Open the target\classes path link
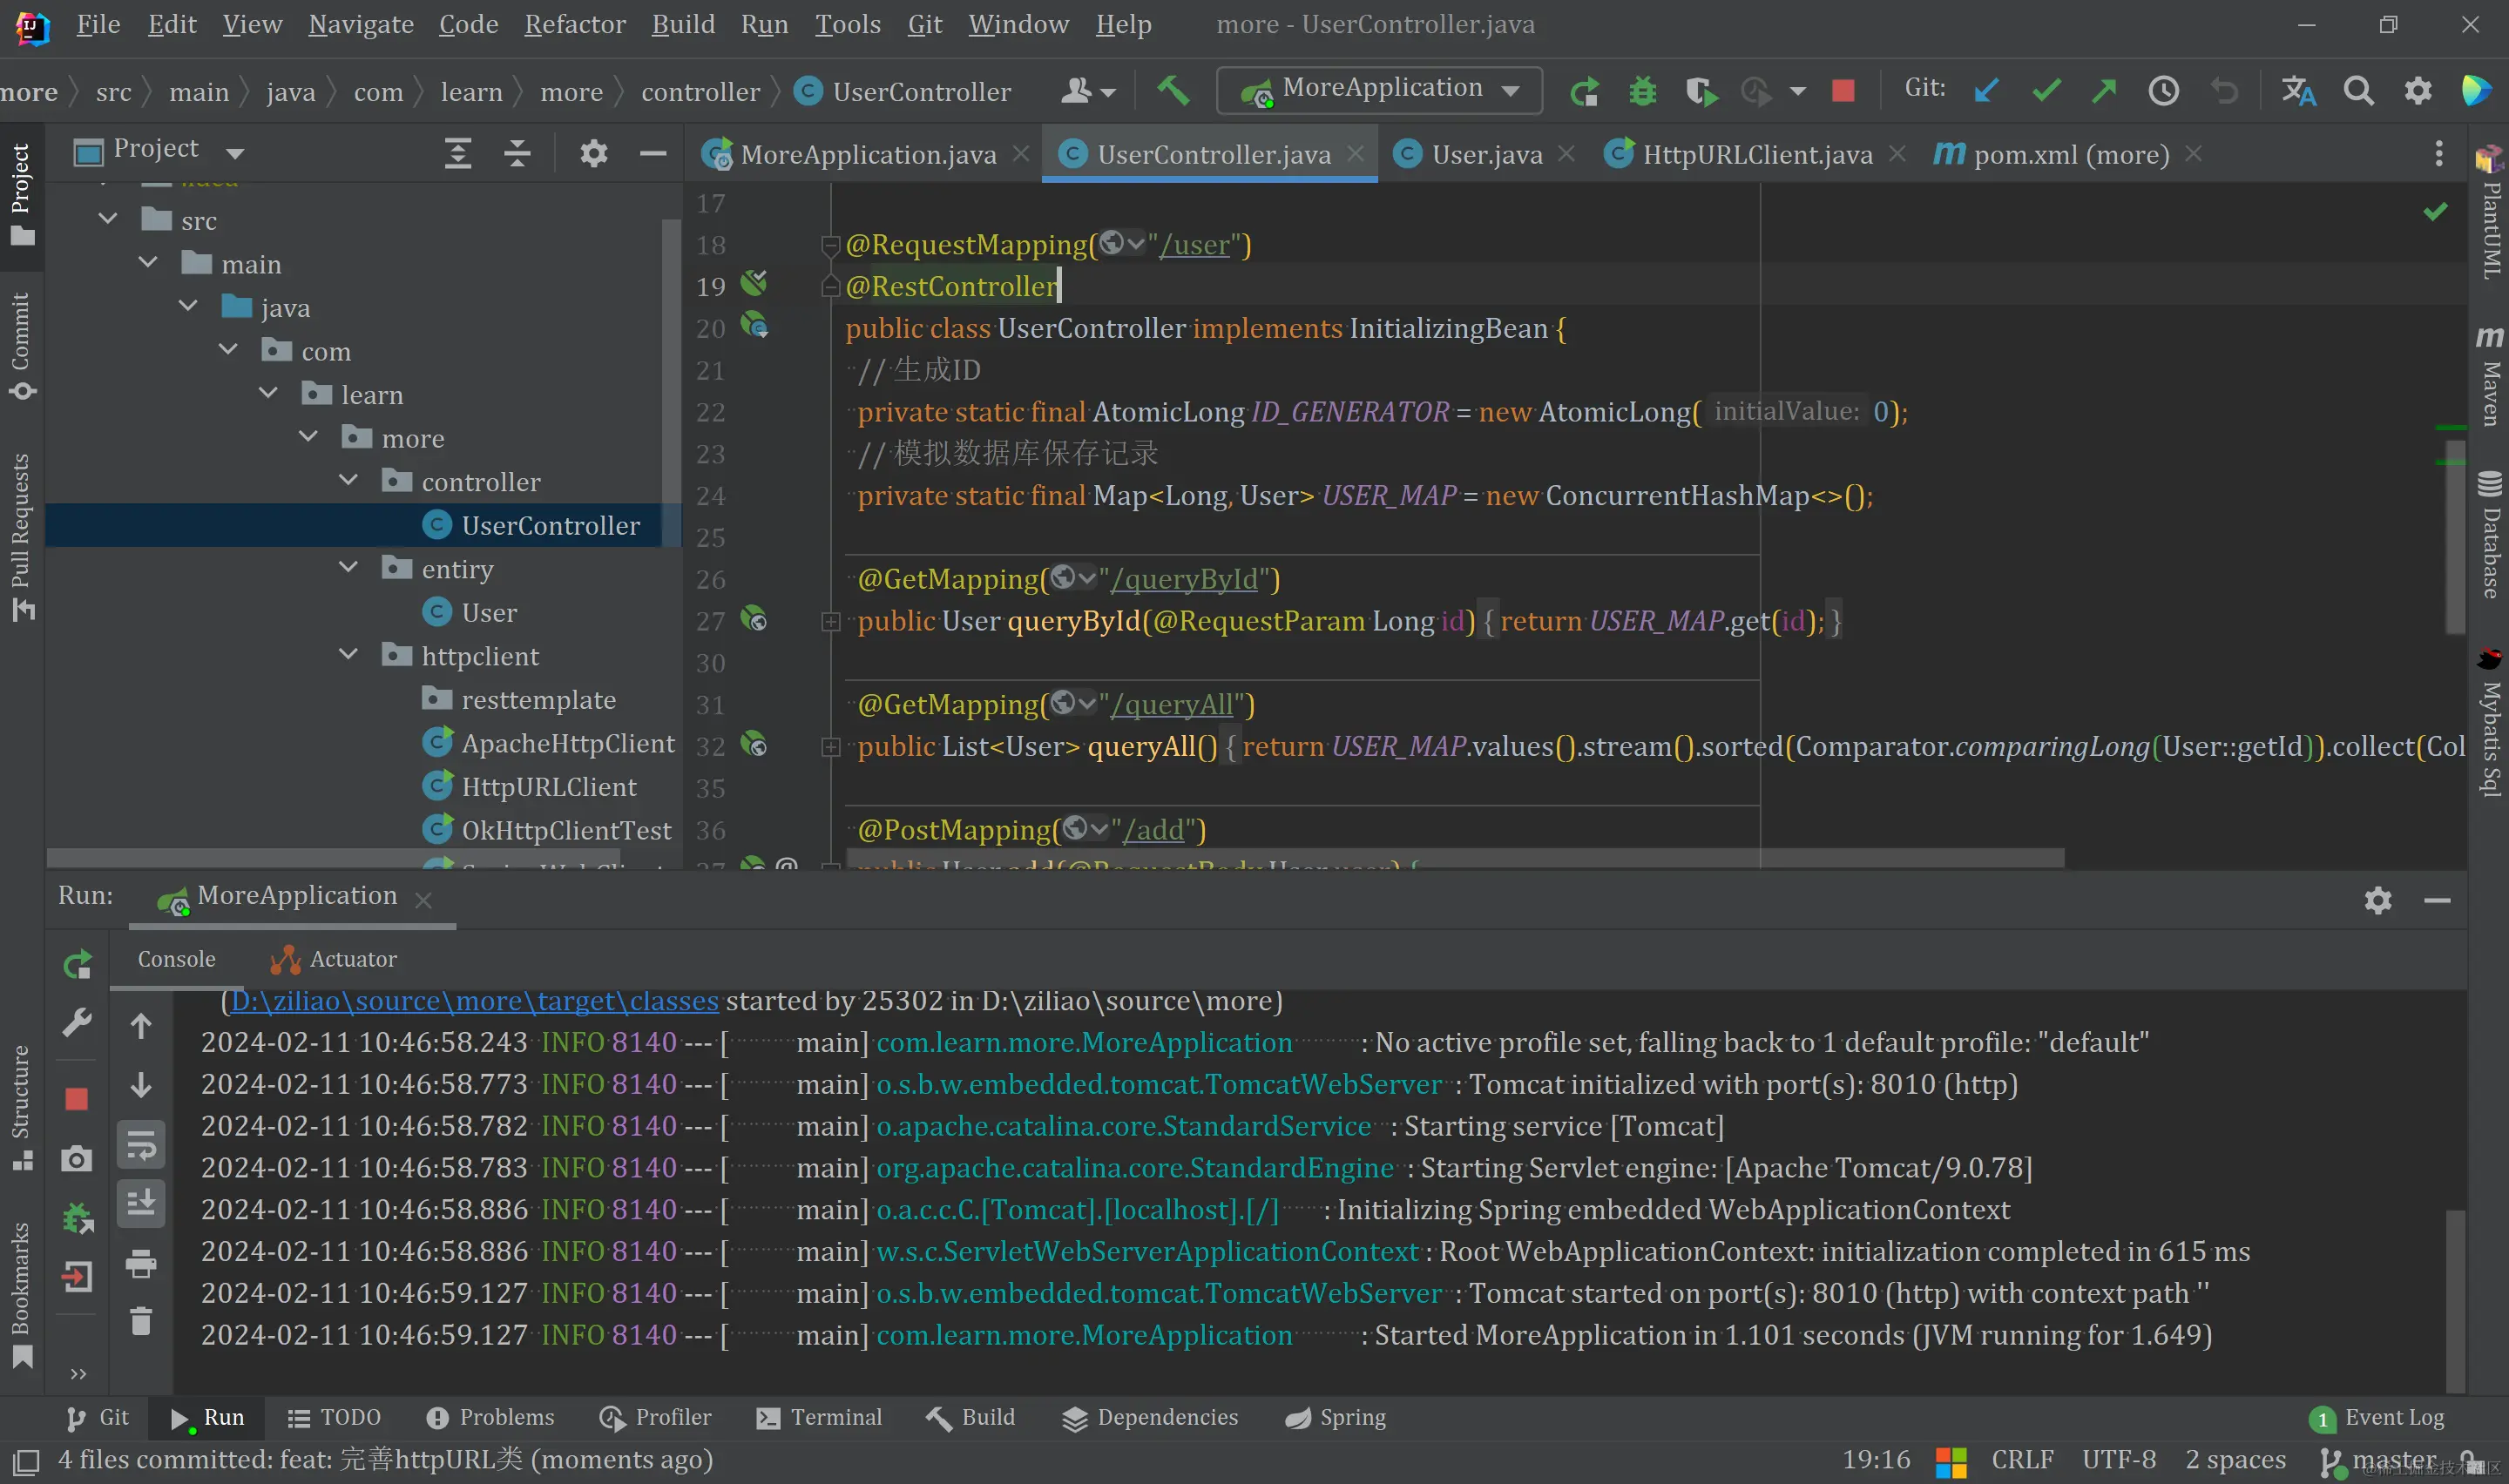 pyautogui.click(x=475, y=1001)
